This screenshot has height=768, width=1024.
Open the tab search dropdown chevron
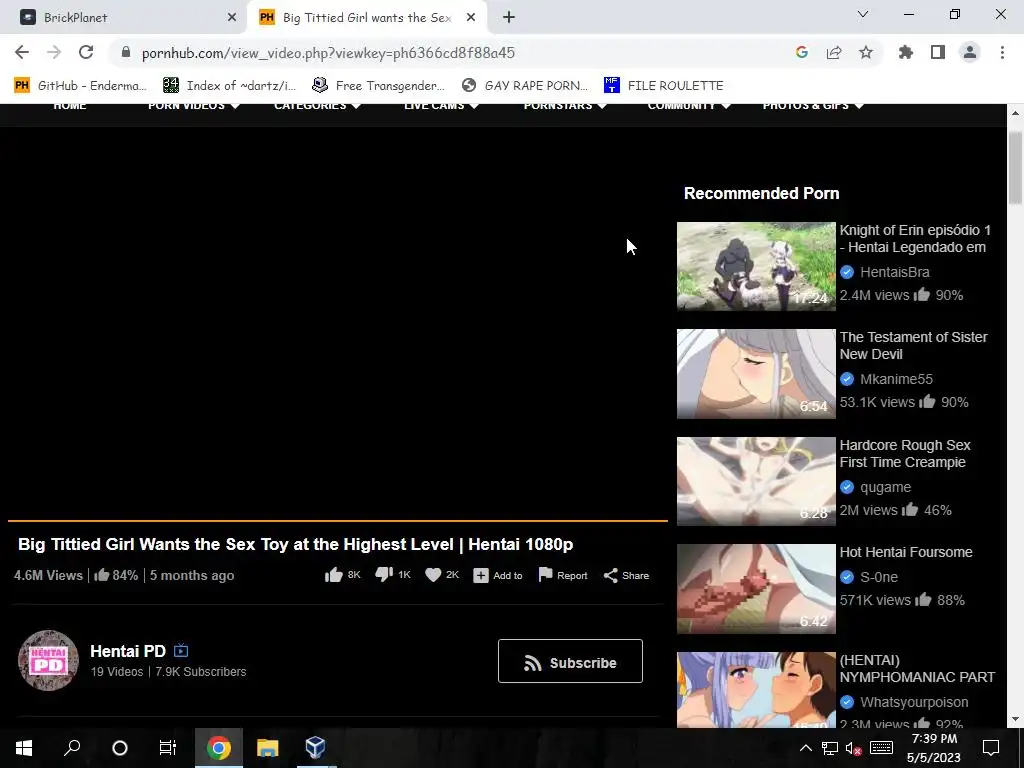coord(863,14)
